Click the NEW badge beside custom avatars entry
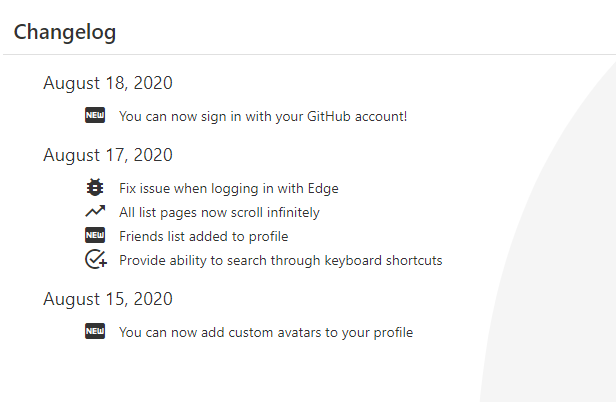 point(95,332)
